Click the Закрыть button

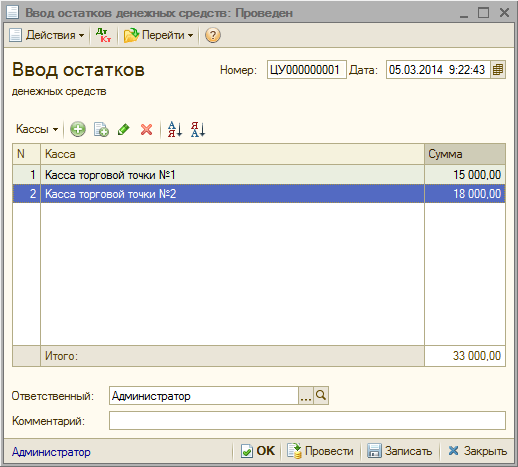(477, 451)
